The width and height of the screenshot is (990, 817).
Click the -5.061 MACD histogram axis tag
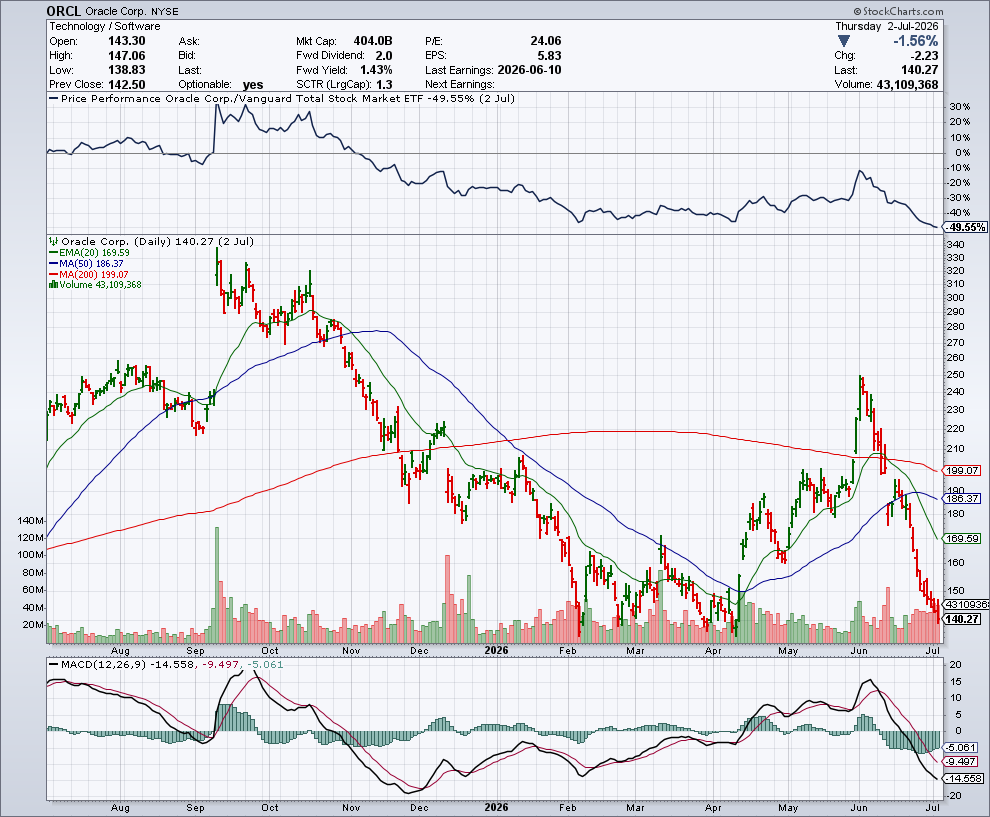960,748
